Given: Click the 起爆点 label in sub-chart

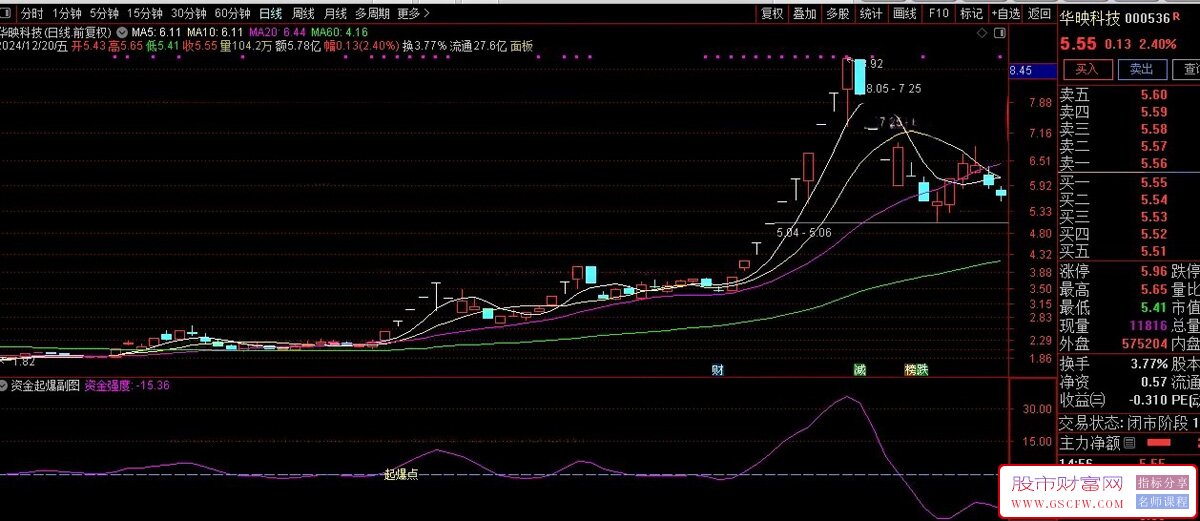Looking at the screenshot, I should [x=401, y=473].
